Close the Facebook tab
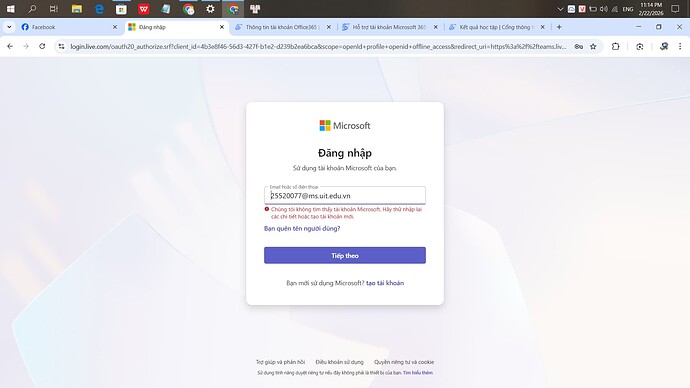The width and height of the screenshot is (690, 388). pyautogui.click(x=115, y=27)
